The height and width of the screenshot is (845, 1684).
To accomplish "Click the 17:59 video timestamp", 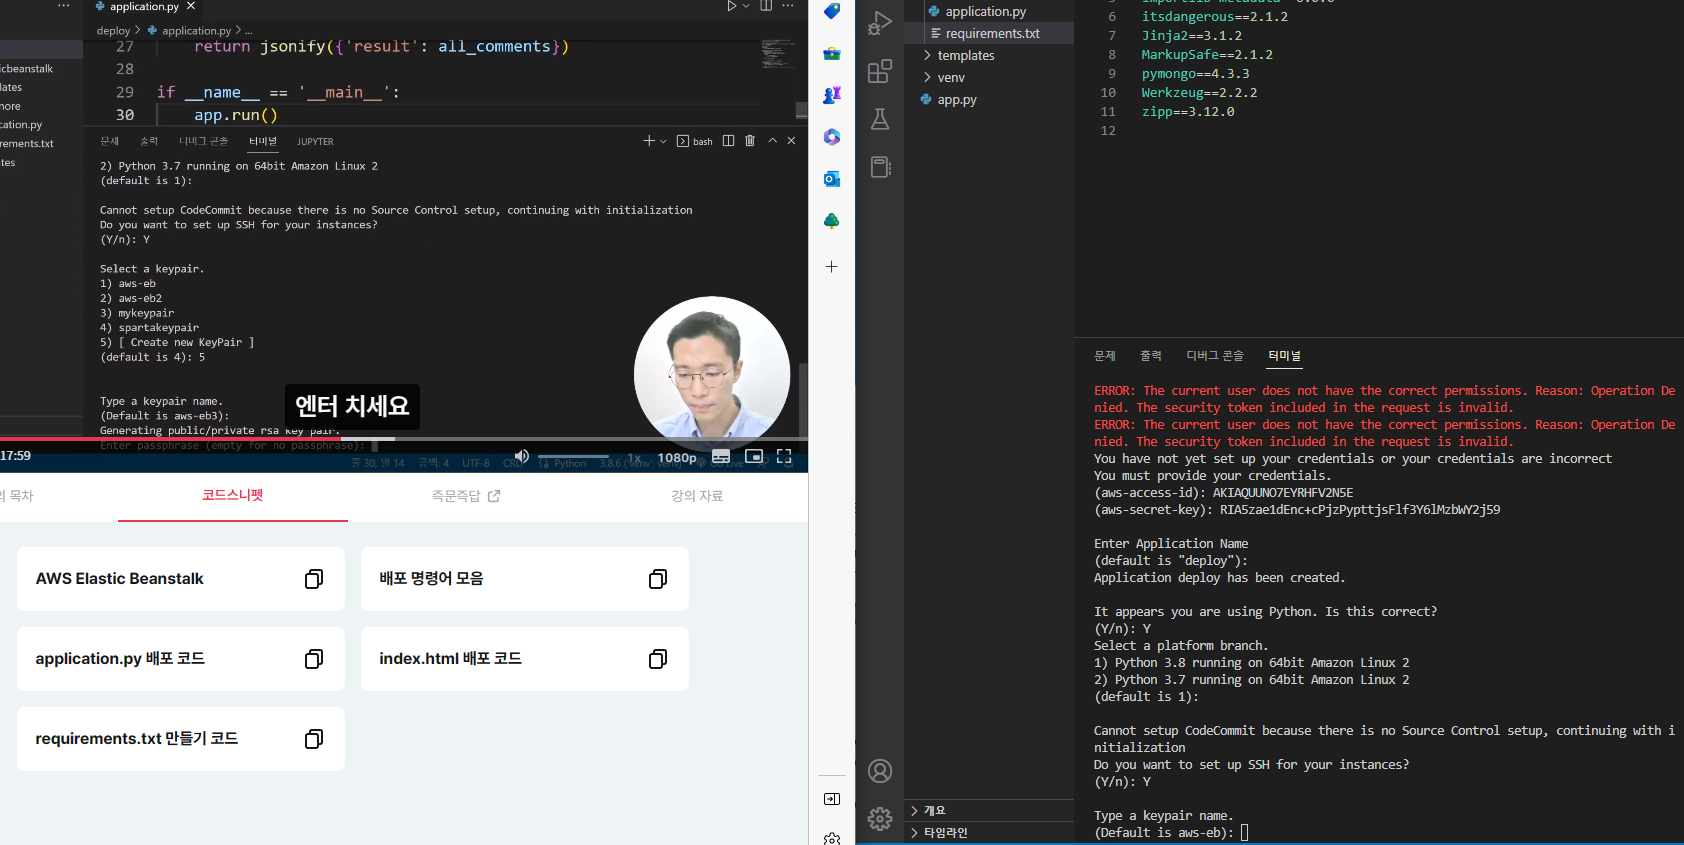I will [15, 456].
